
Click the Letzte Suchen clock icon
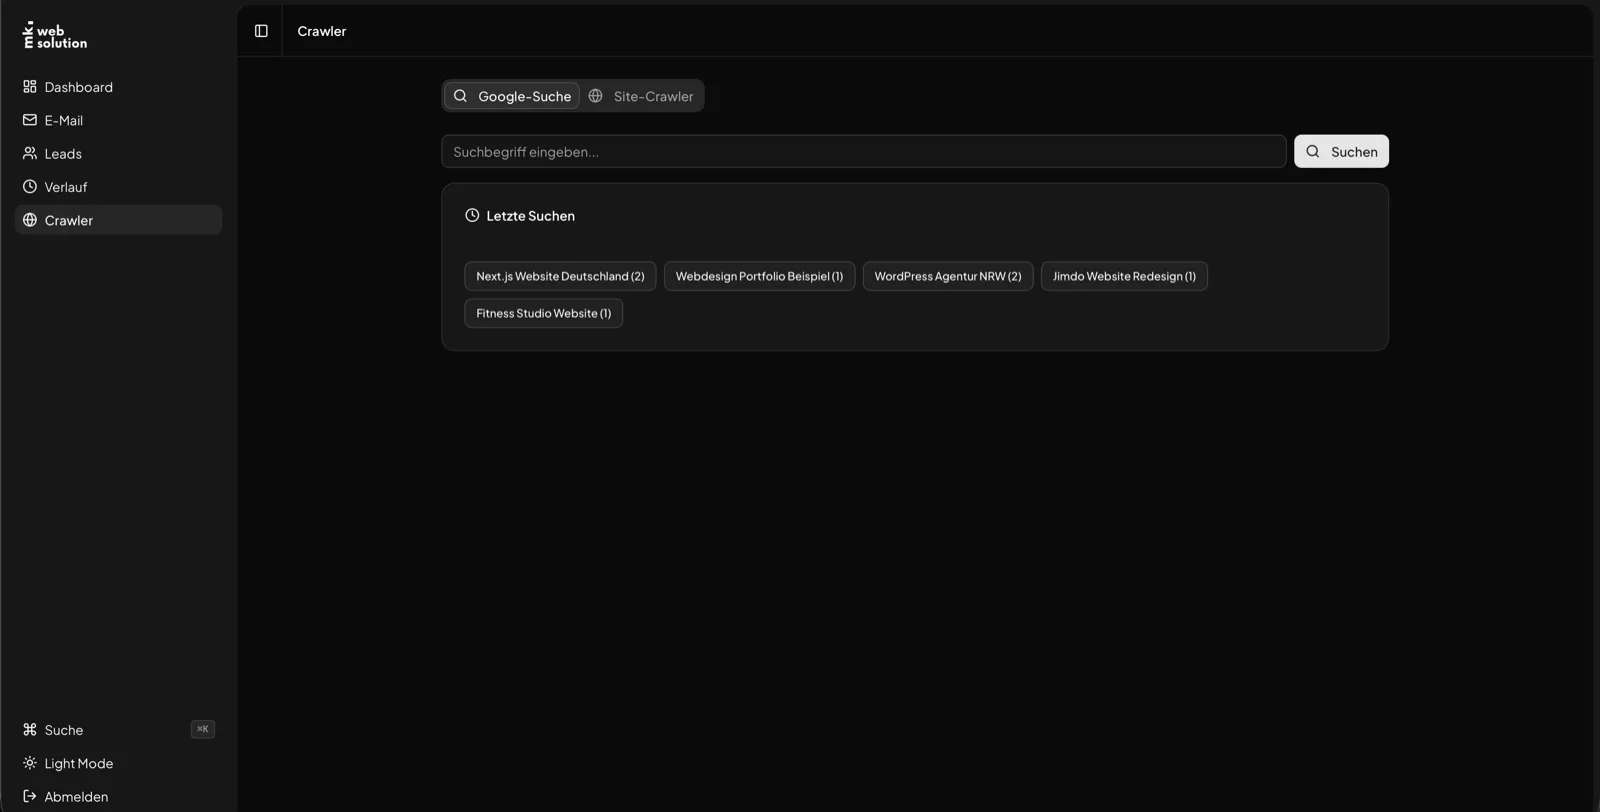pos(472,215)
